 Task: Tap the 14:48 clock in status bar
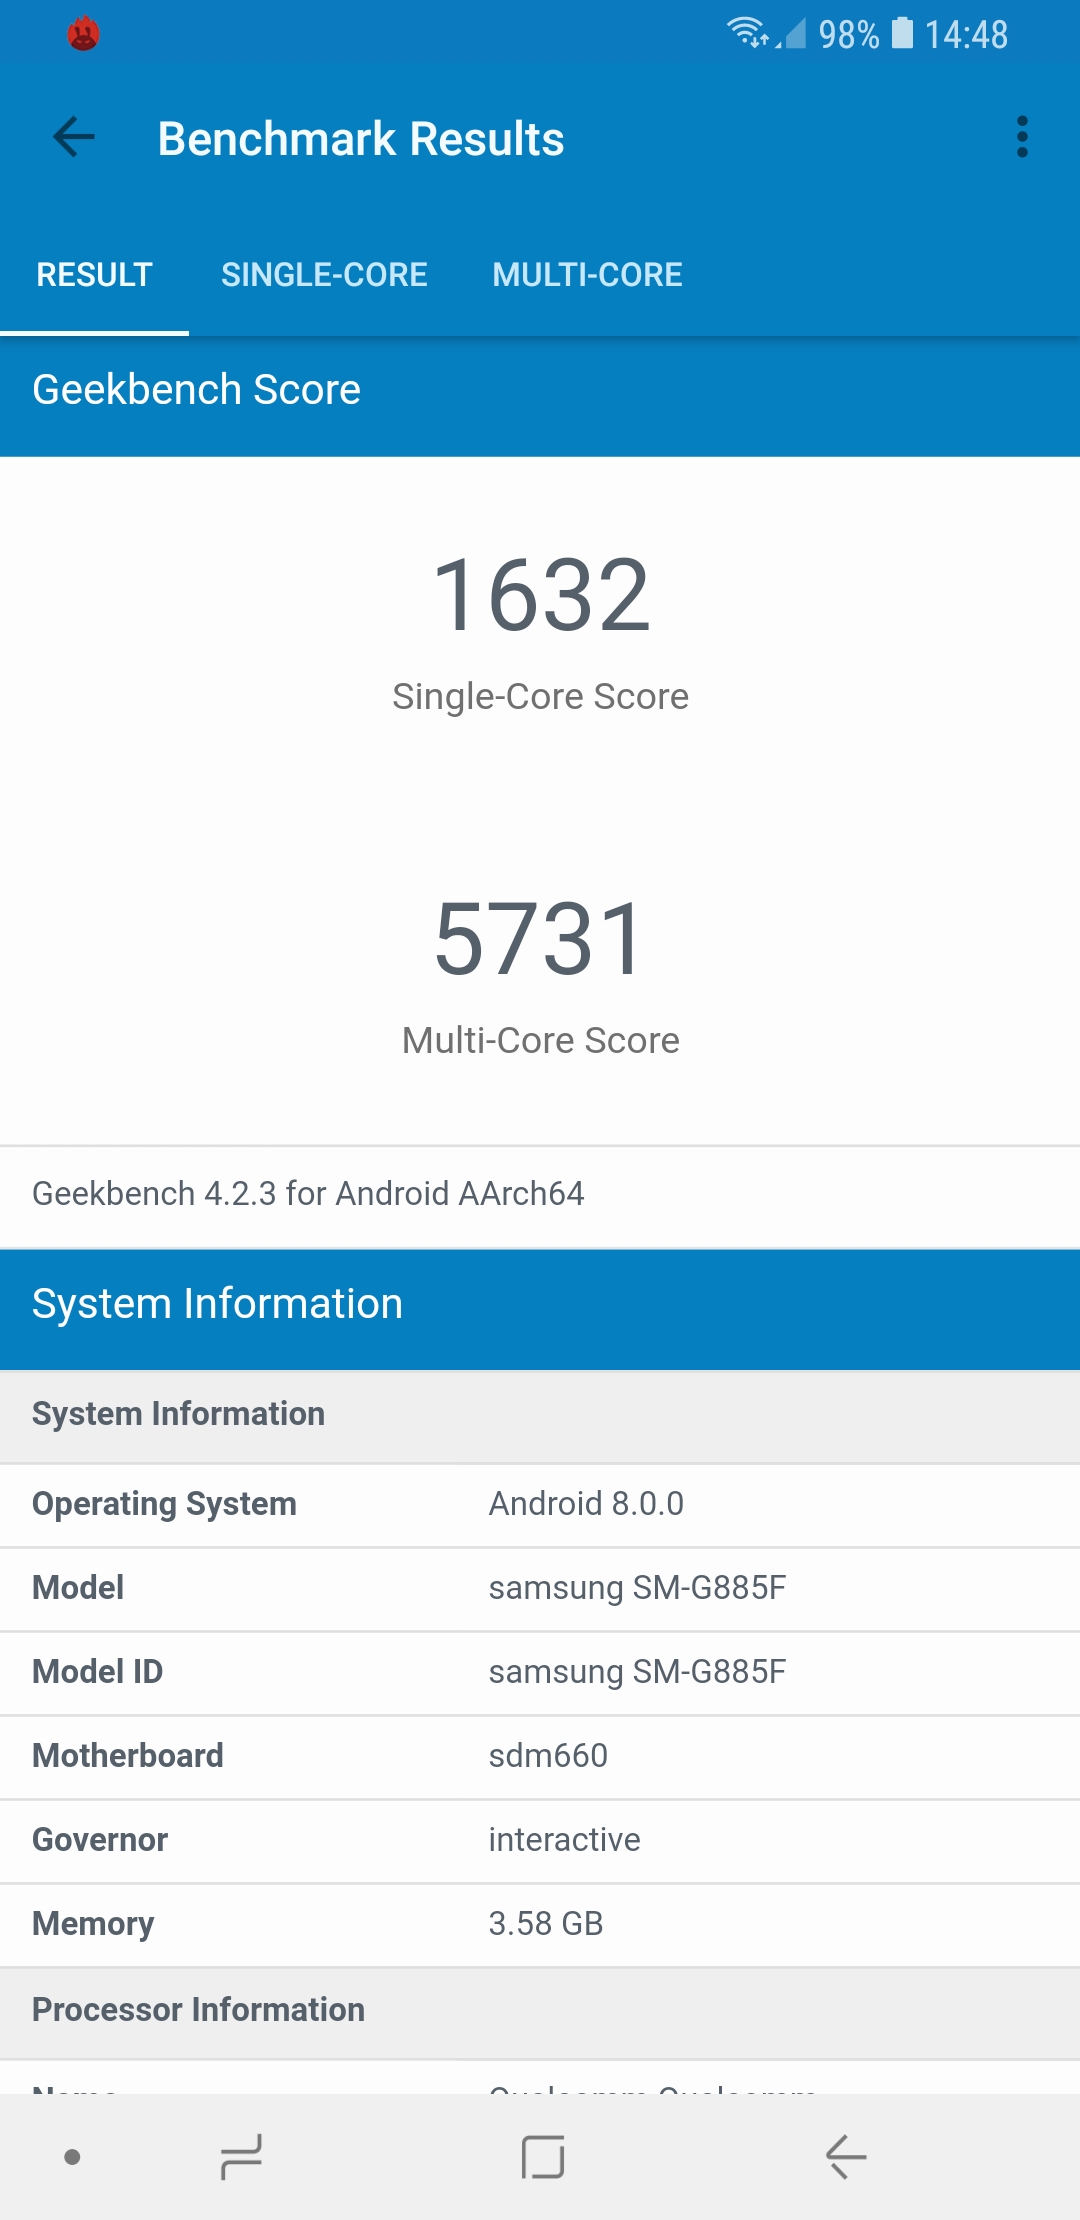click(x=966, y=35)
